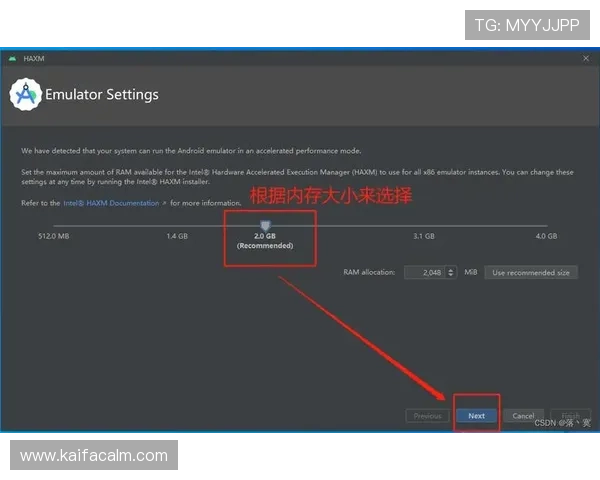Select the 1.4 GB mark on RAM slider

pos(177,237)
